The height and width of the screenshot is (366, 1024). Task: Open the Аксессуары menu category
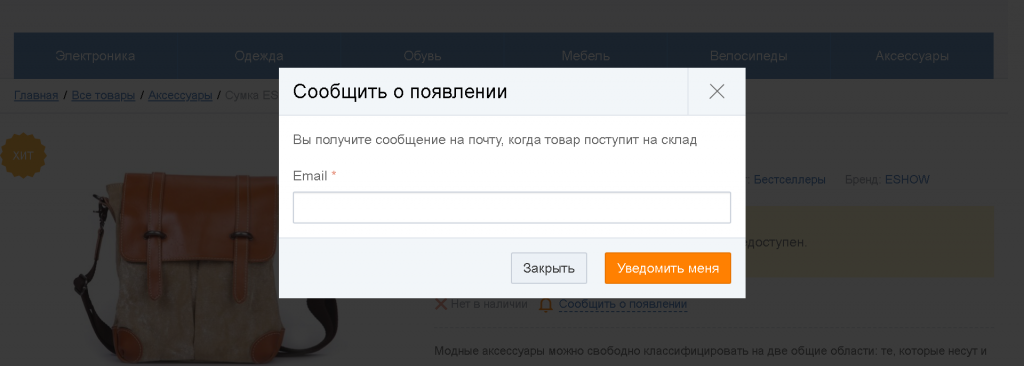(x=912, y=56)
